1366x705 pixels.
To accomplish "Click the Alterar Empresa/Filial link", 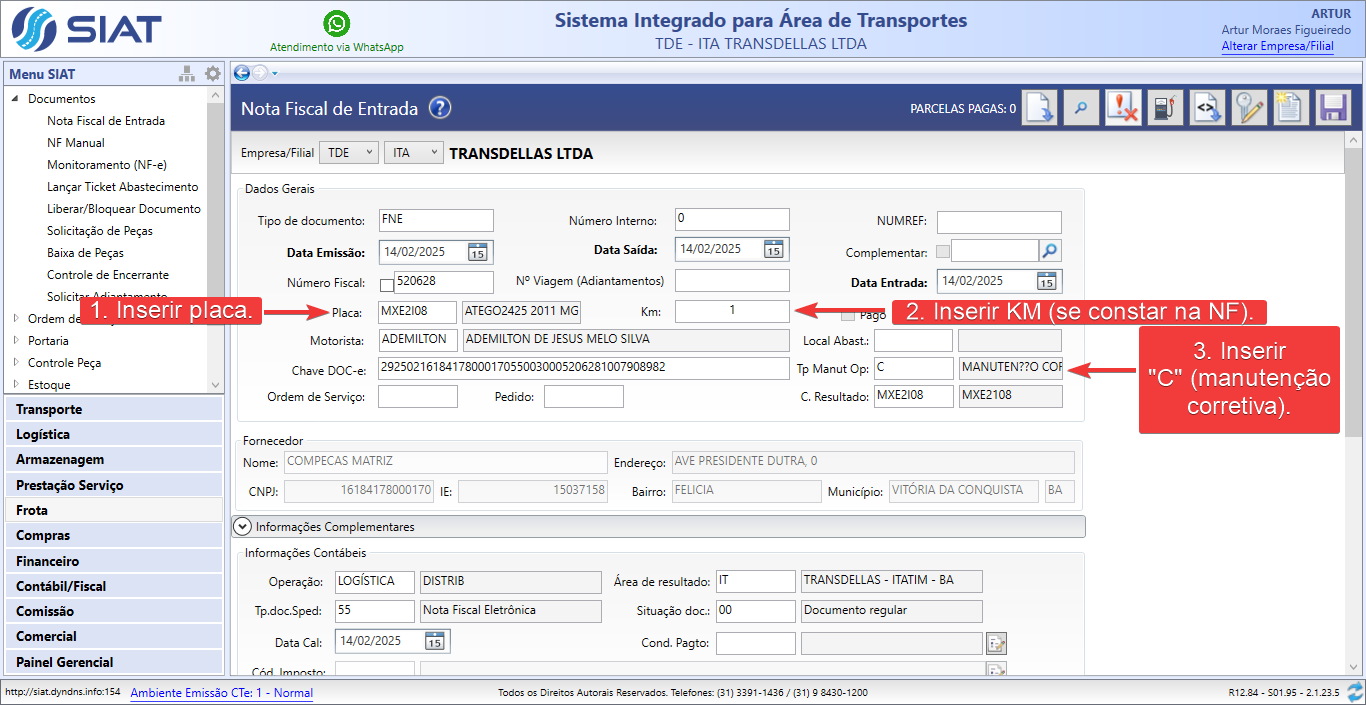I will (x=1277, y=46).
